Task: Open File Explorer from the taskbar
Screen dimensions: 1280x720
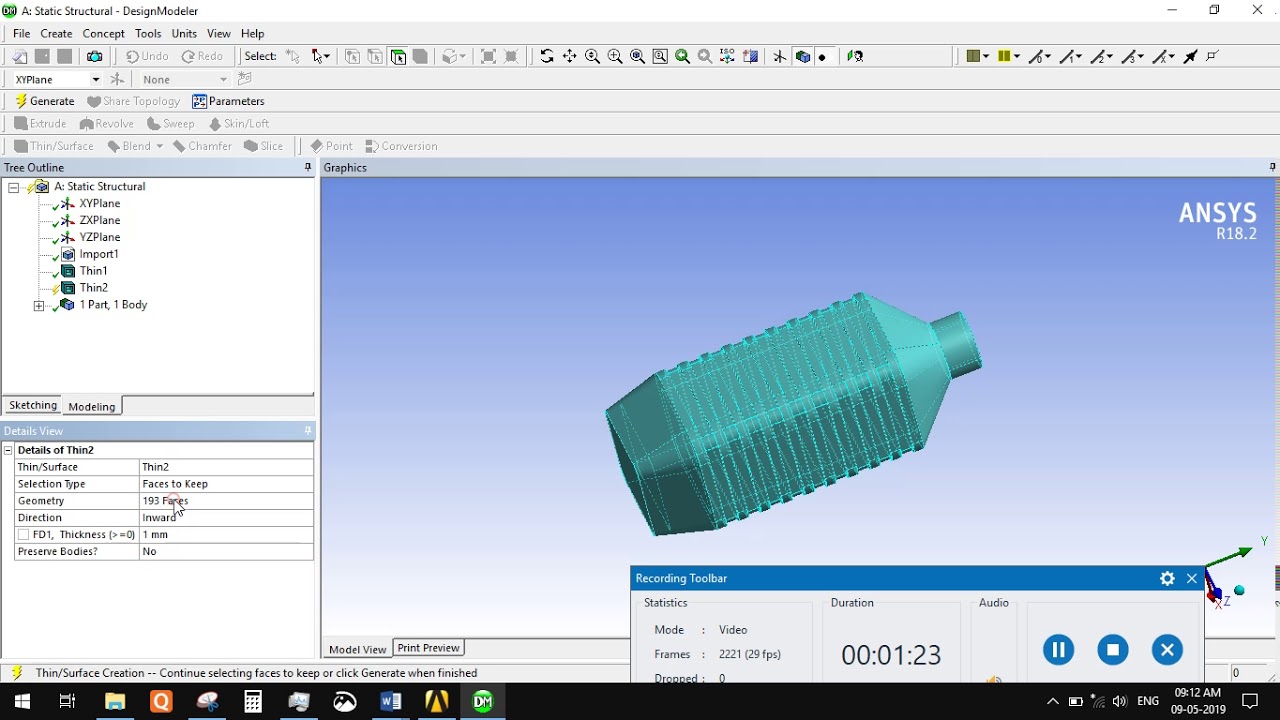Action: pos(115,702)
